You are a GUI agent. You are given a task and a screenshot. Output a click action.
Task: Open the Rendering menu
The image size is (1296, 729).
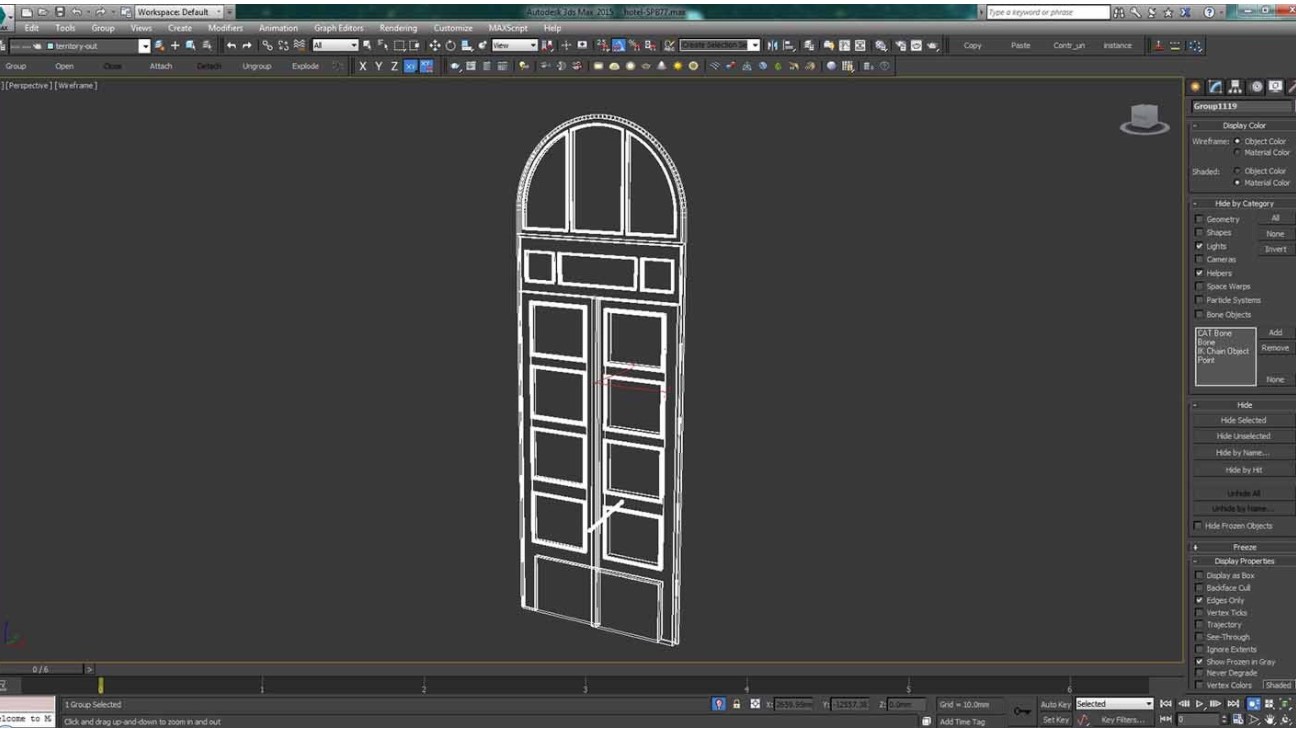point(397,28)
